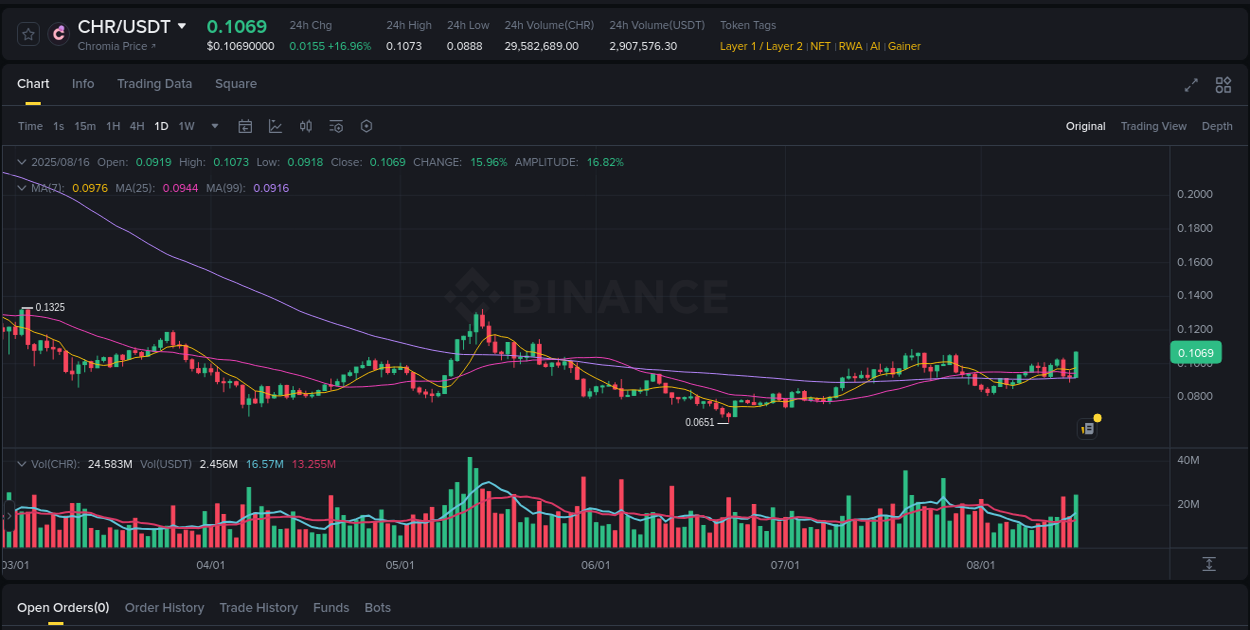
Task: Collapse the OHLC info row chevron
Action: click(22, 161)
